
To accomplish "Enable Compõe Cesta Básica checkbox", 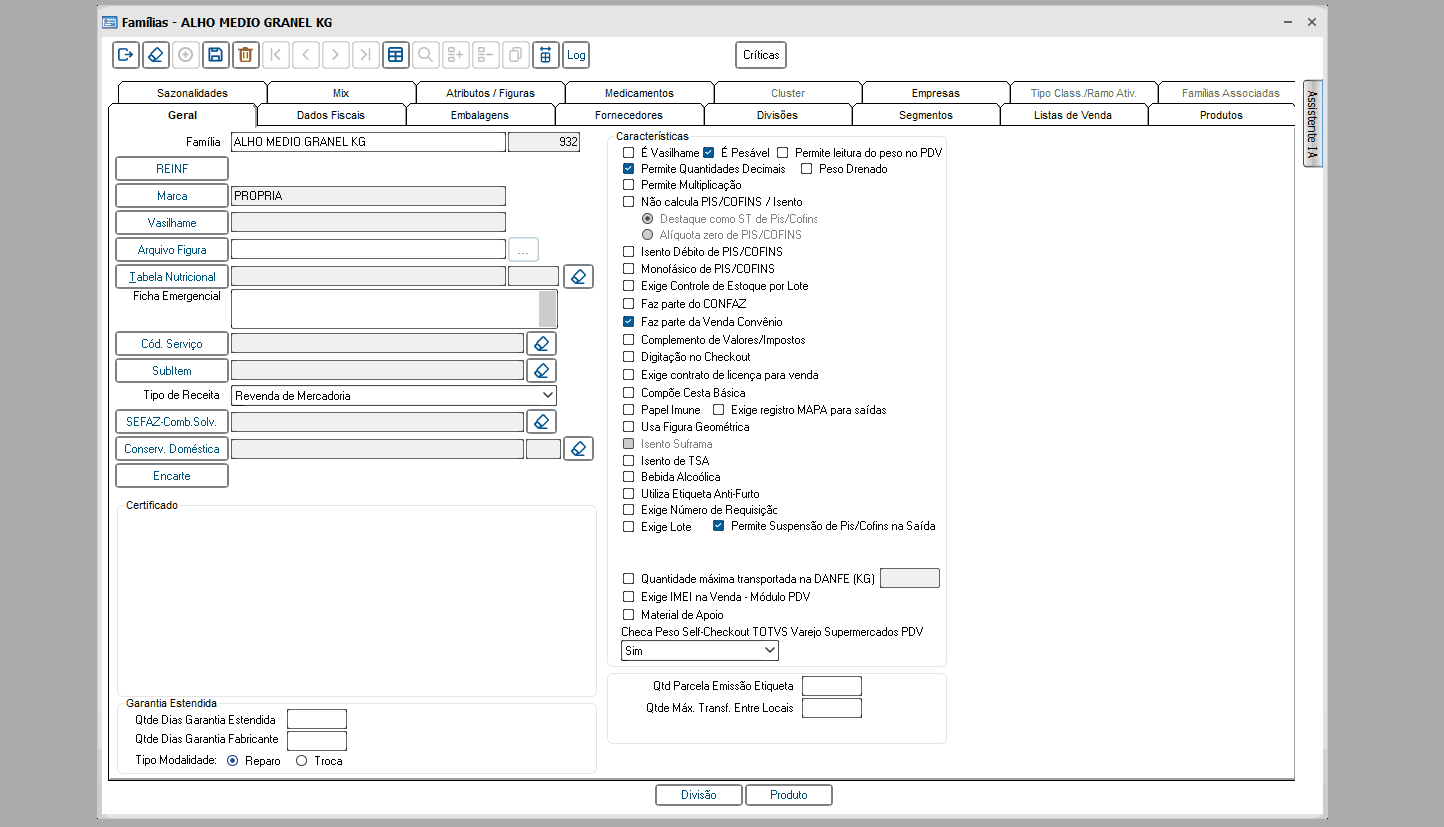I will pyautogui.click(x=628, y=393).
